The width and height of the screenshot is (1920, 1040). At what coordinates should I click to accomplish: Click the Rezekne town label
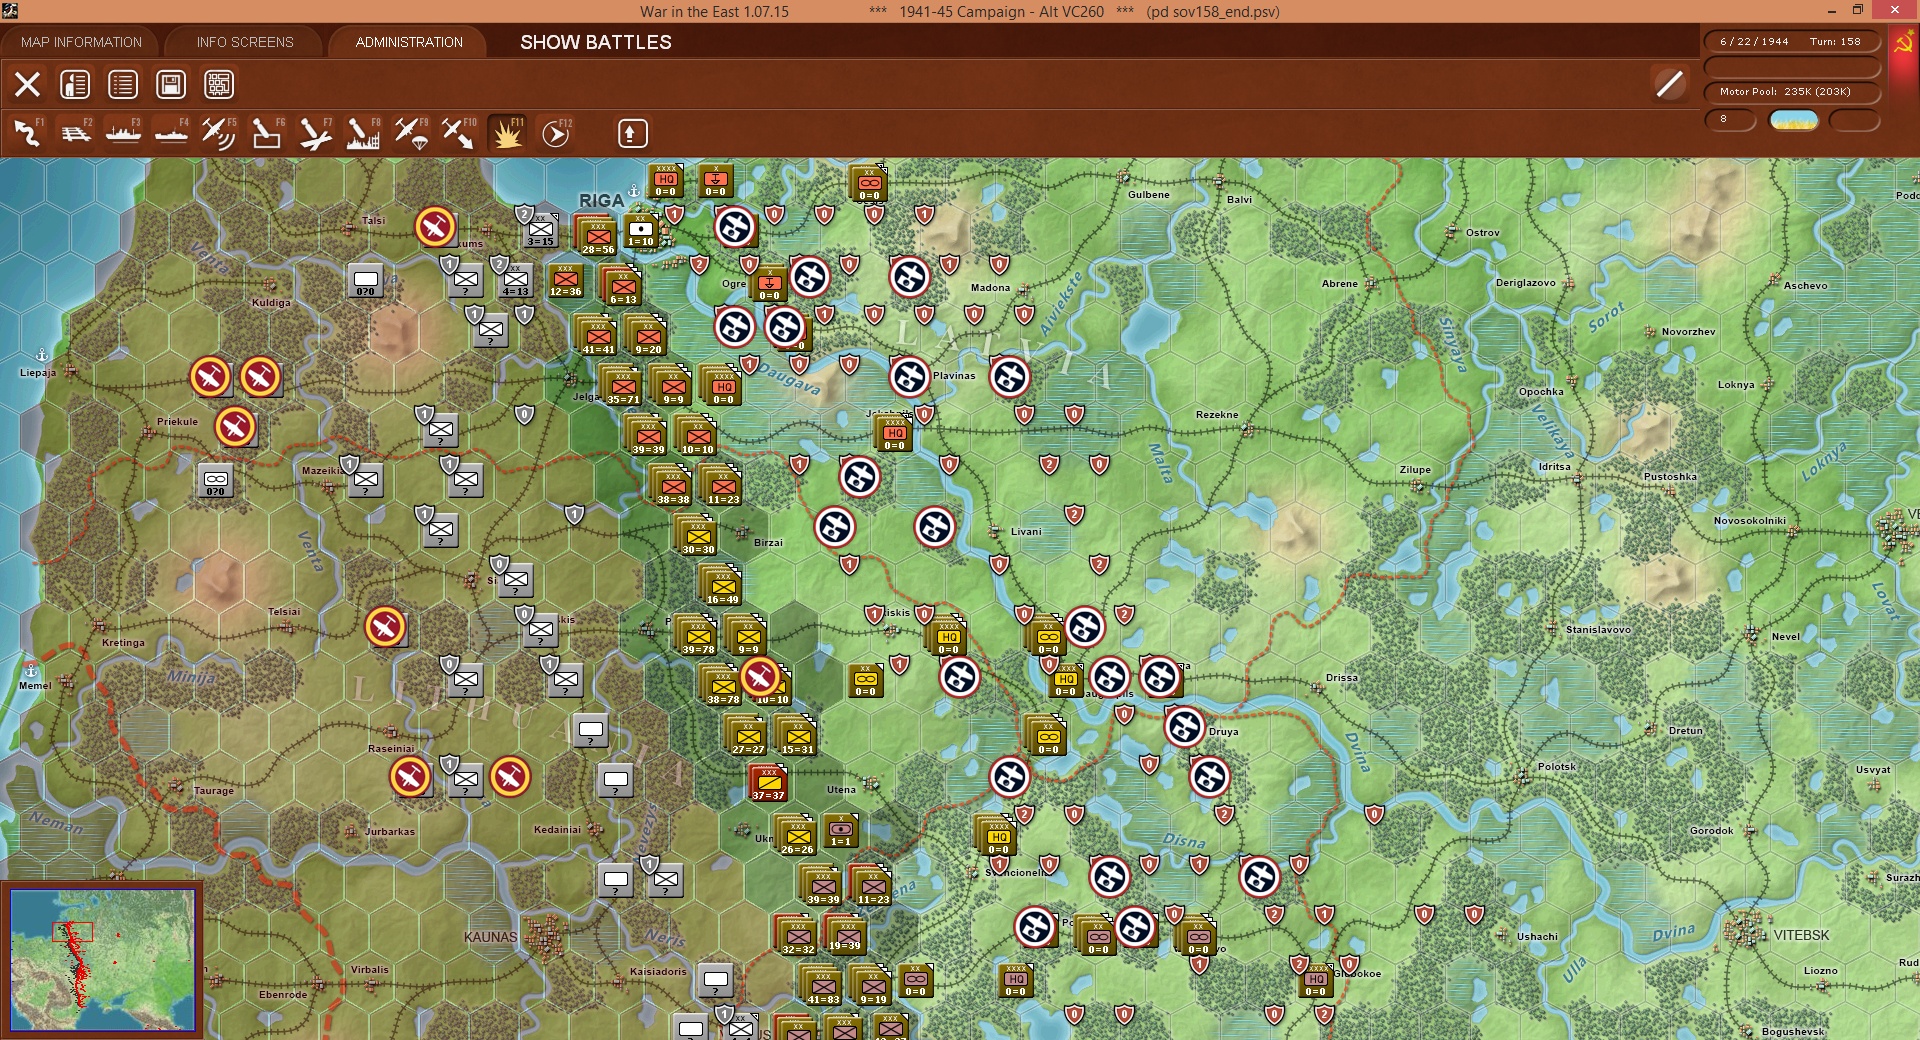click(1217, 414)
